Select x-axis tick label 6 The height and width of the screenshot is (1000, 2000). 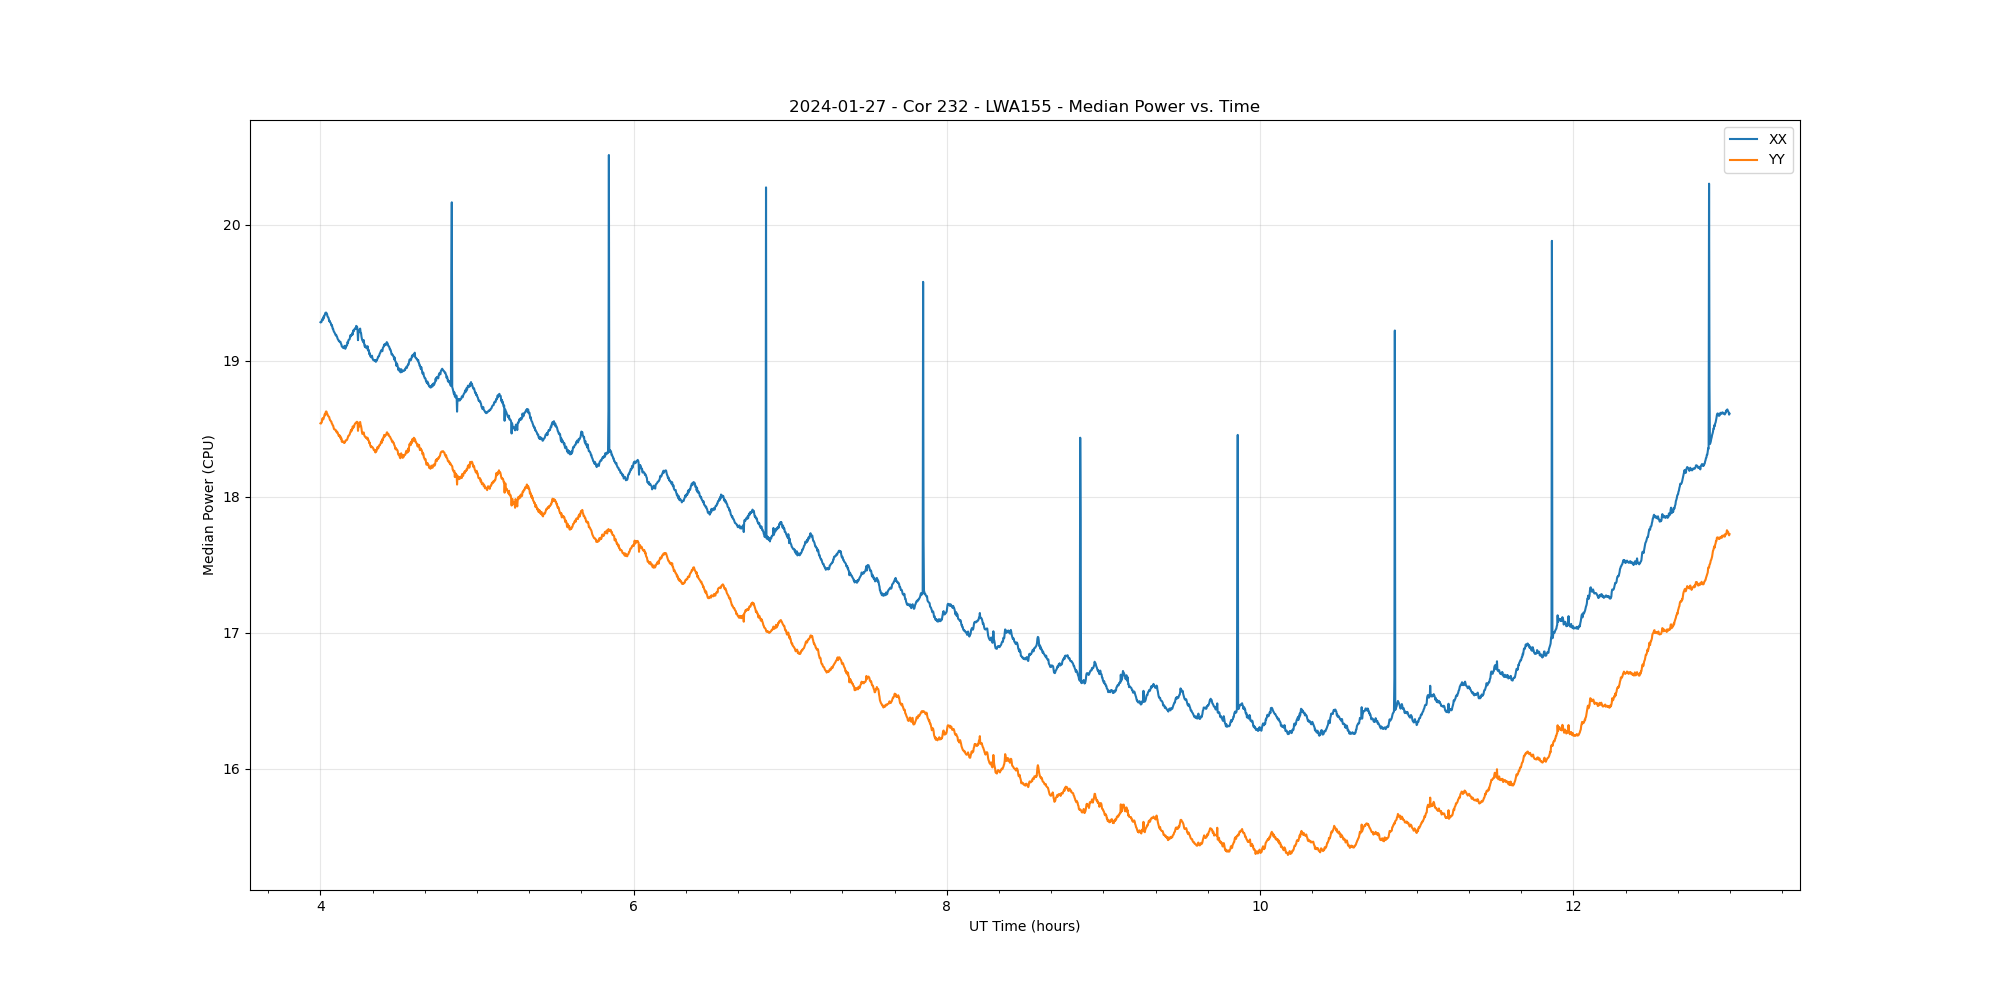[634, 907]
